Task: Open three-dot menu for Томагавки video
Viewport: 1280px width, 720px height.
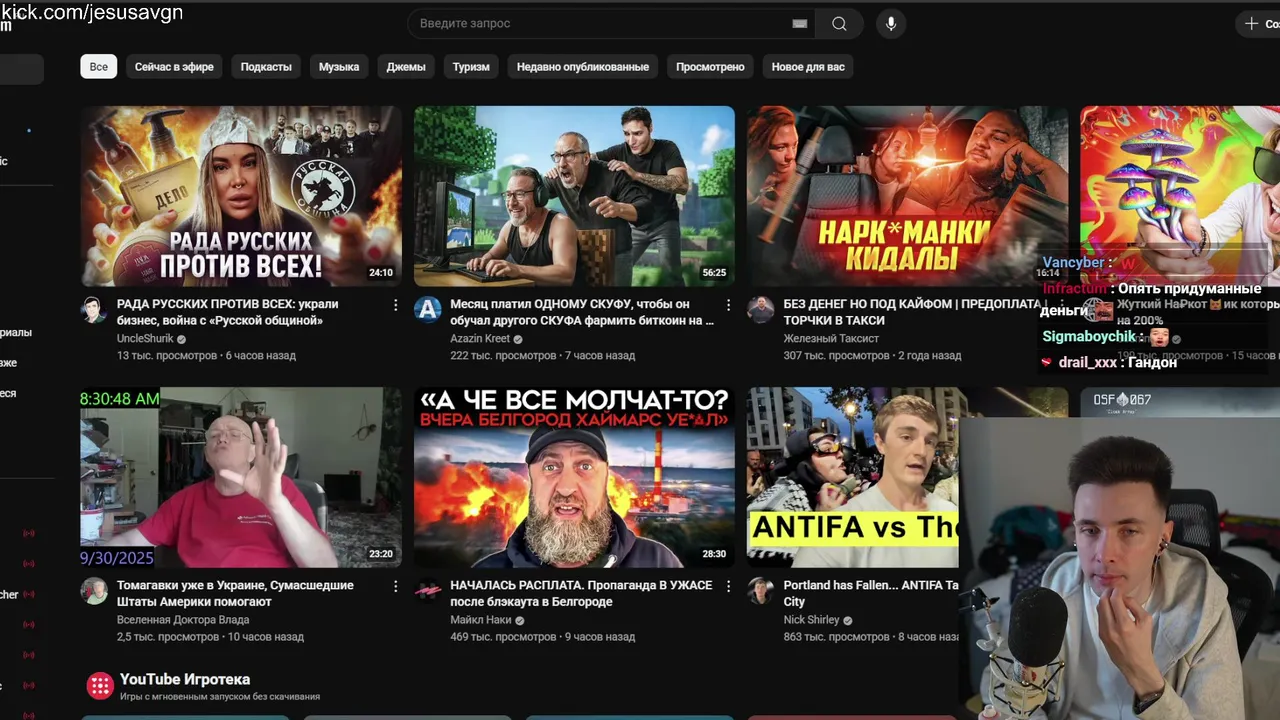Action: pos(395,586)
